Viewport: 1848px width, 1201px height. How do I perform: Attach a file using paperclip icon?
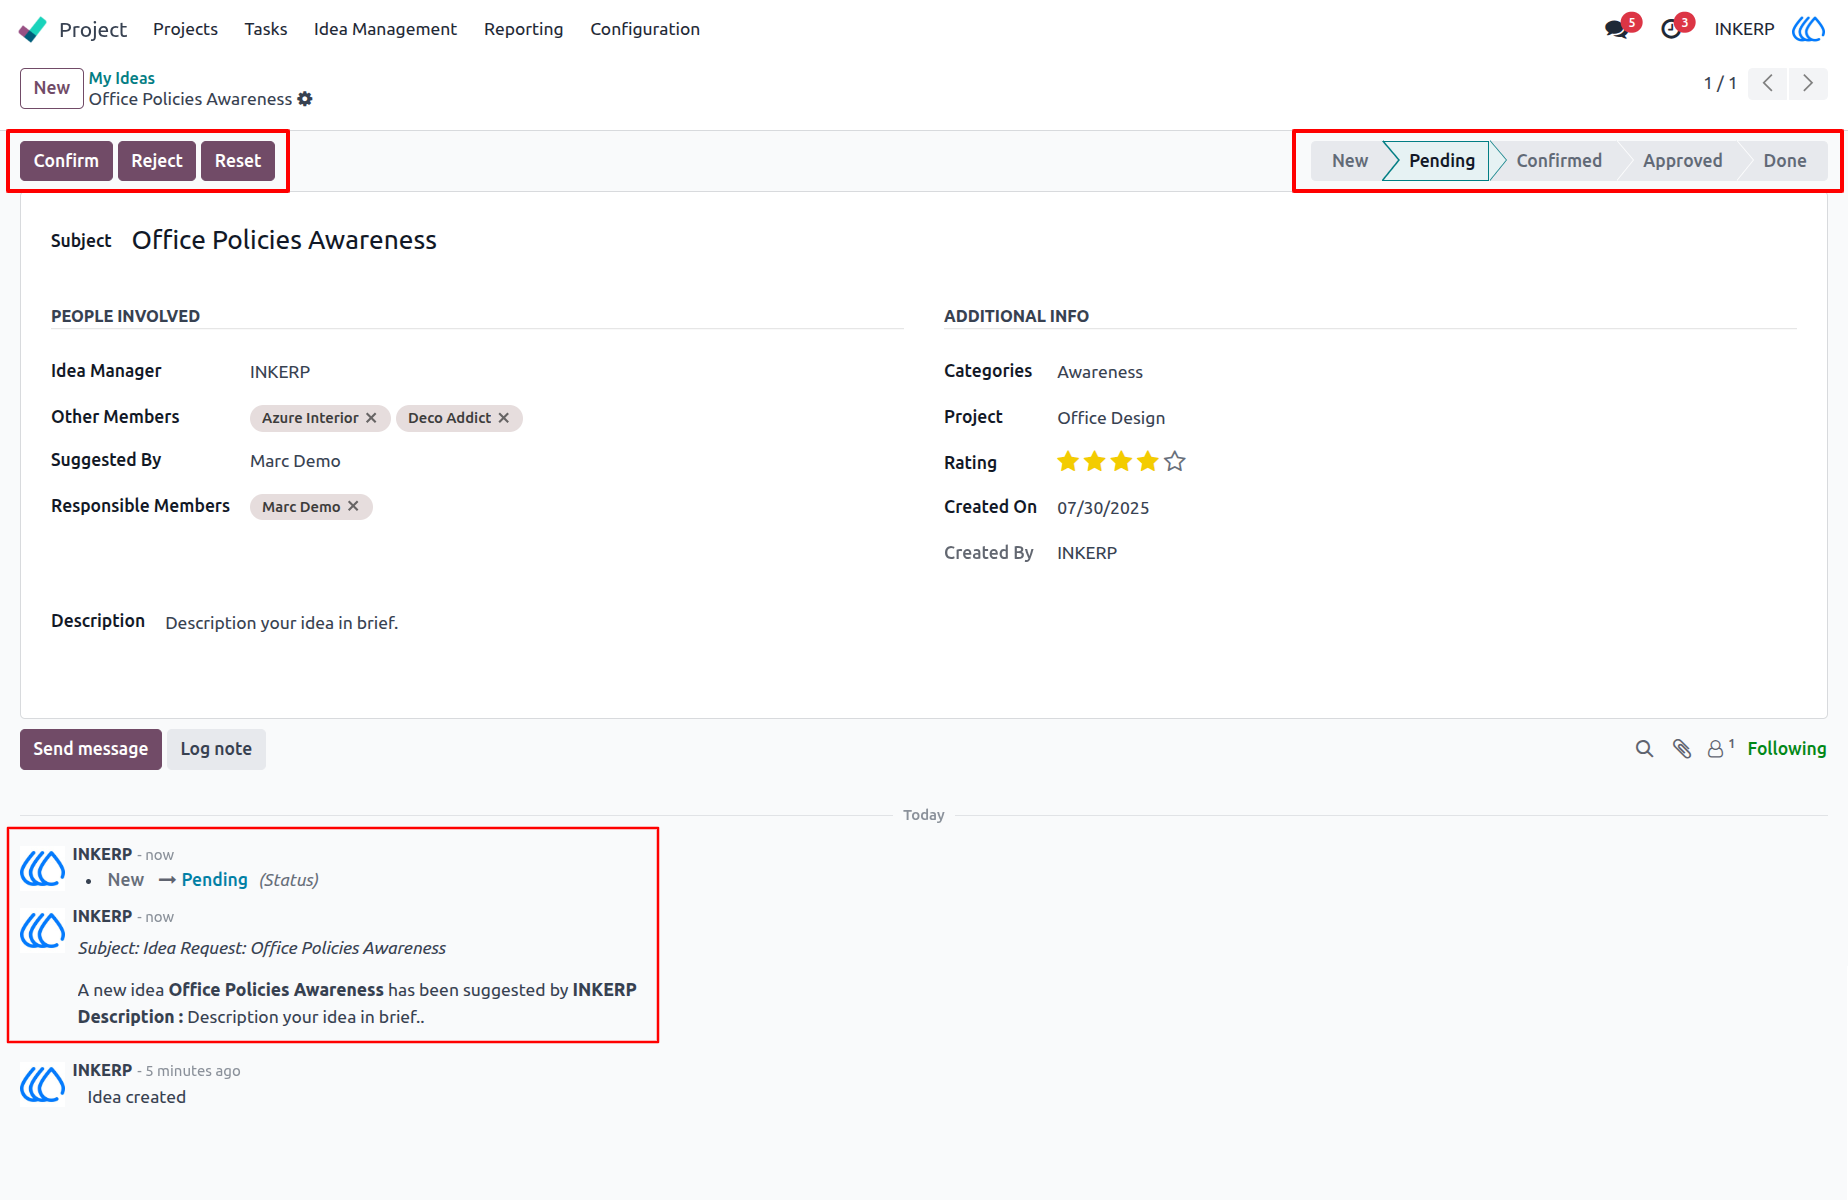[1682, 749]
